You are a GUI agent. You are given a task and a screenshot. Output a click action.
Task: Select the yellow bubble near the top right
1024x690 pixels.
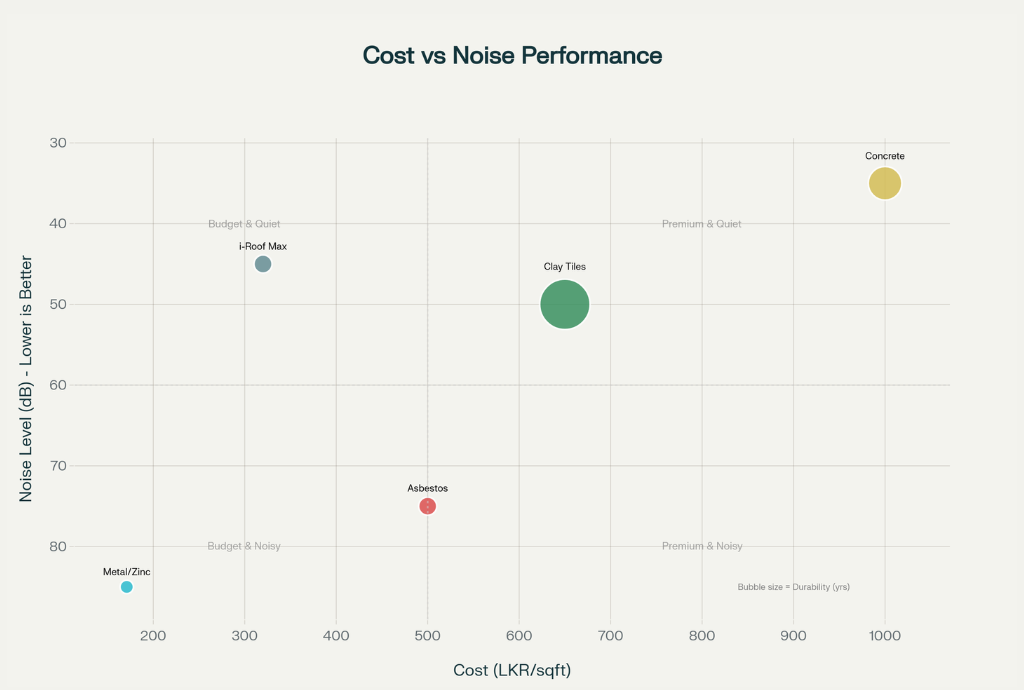[884, 183]
